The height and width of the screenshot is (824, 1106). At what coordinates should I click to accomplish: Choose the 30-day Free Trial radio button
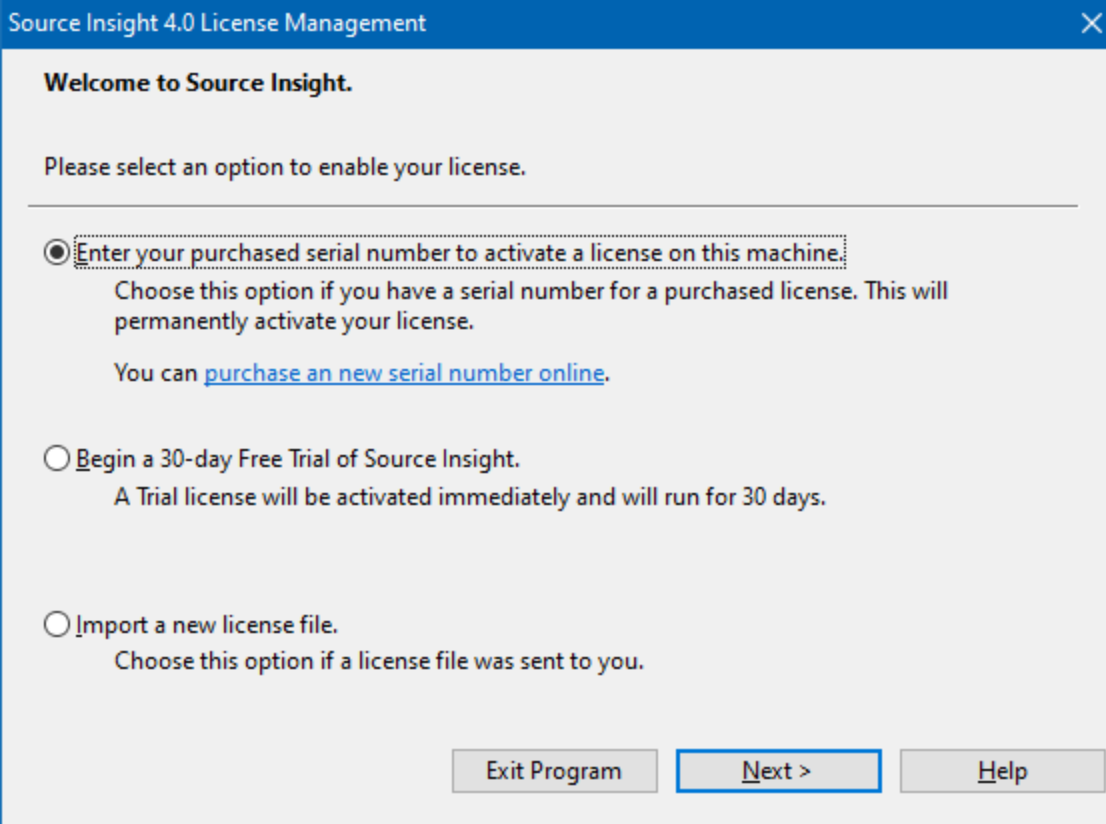pos(56,459)
